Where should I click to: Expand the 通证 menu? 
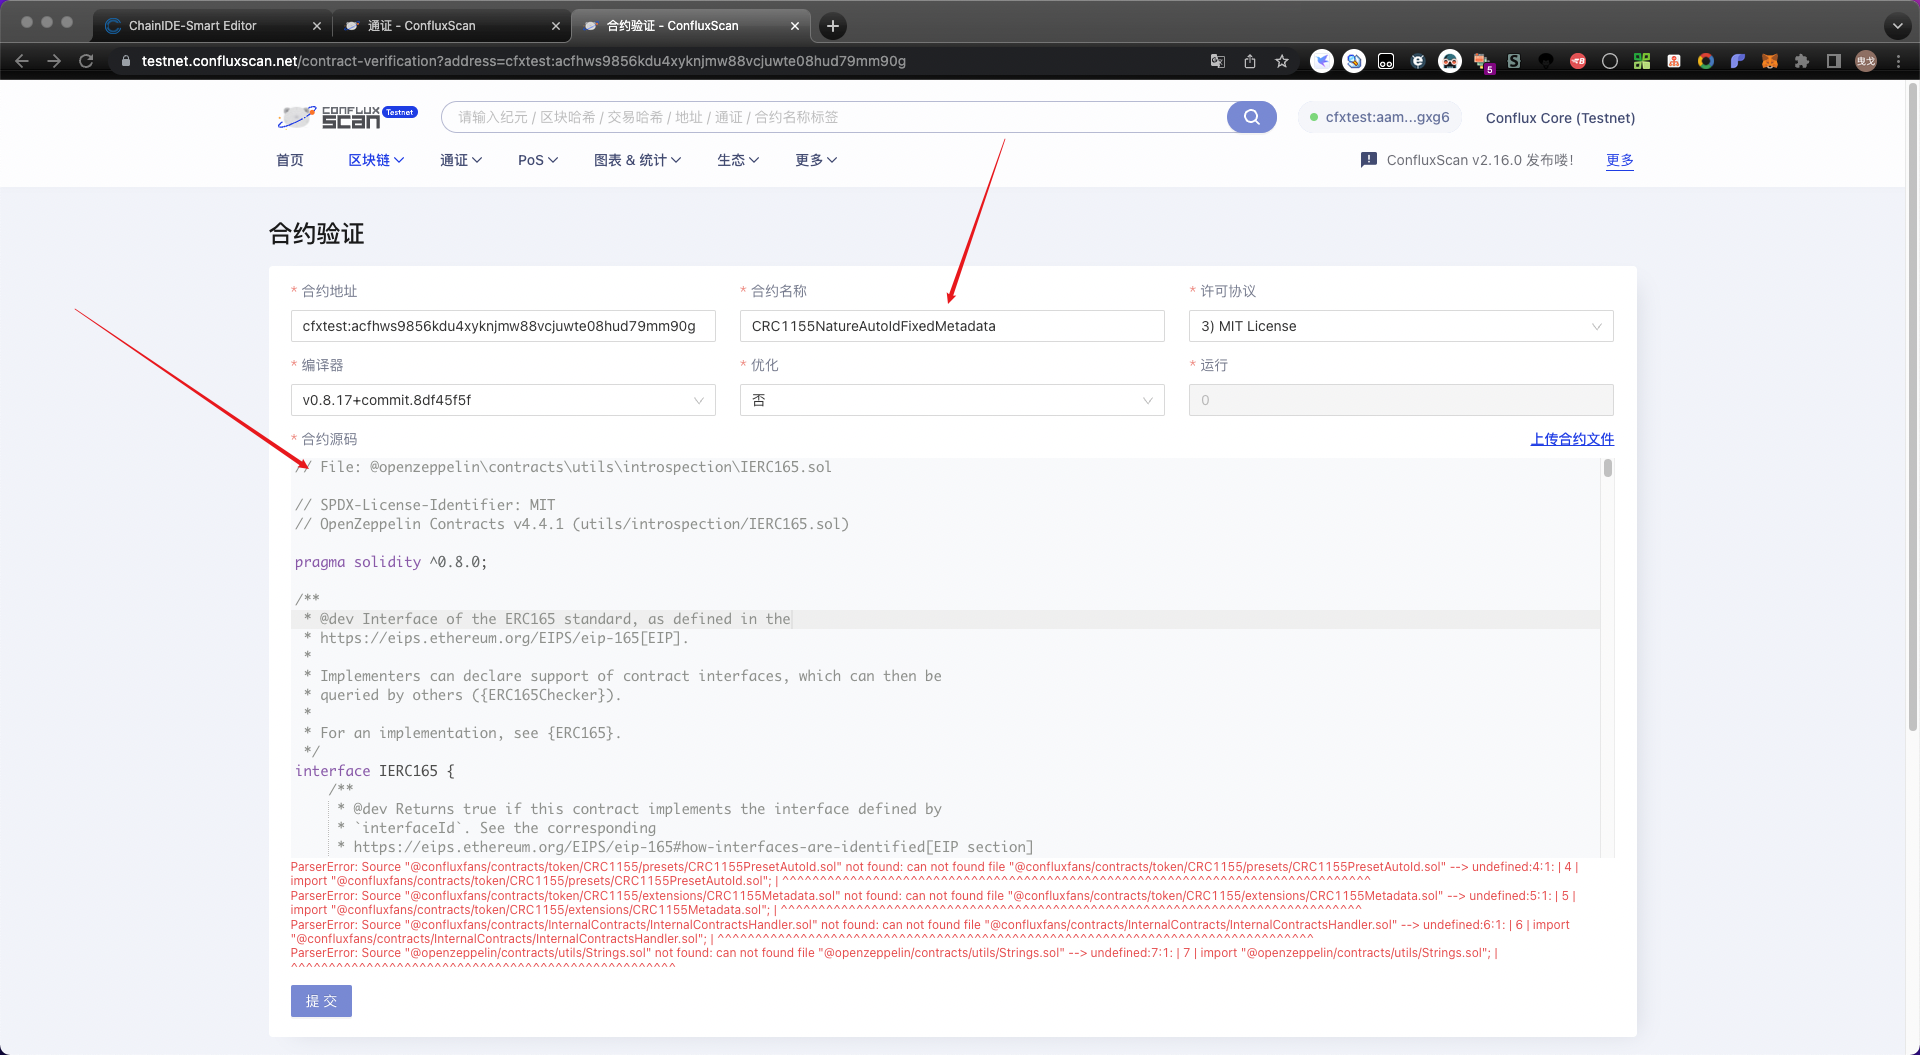pos(461,160)
